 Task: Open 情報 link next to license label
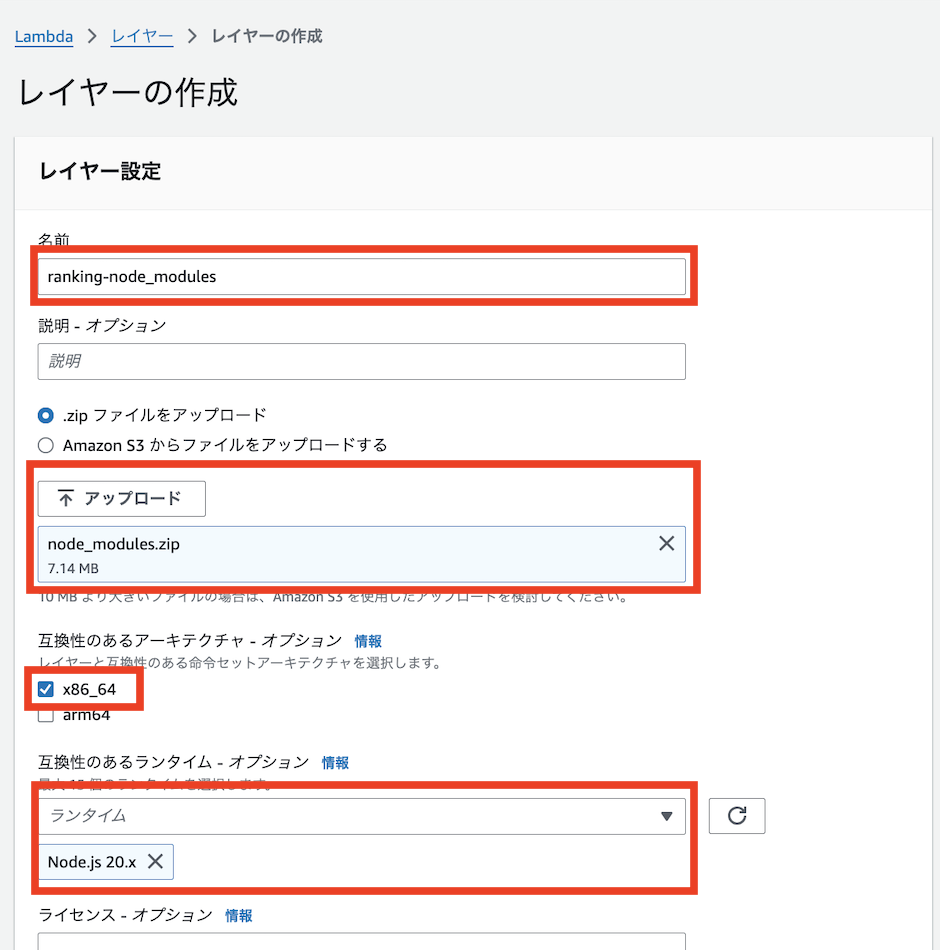click(x=239, y=915)
